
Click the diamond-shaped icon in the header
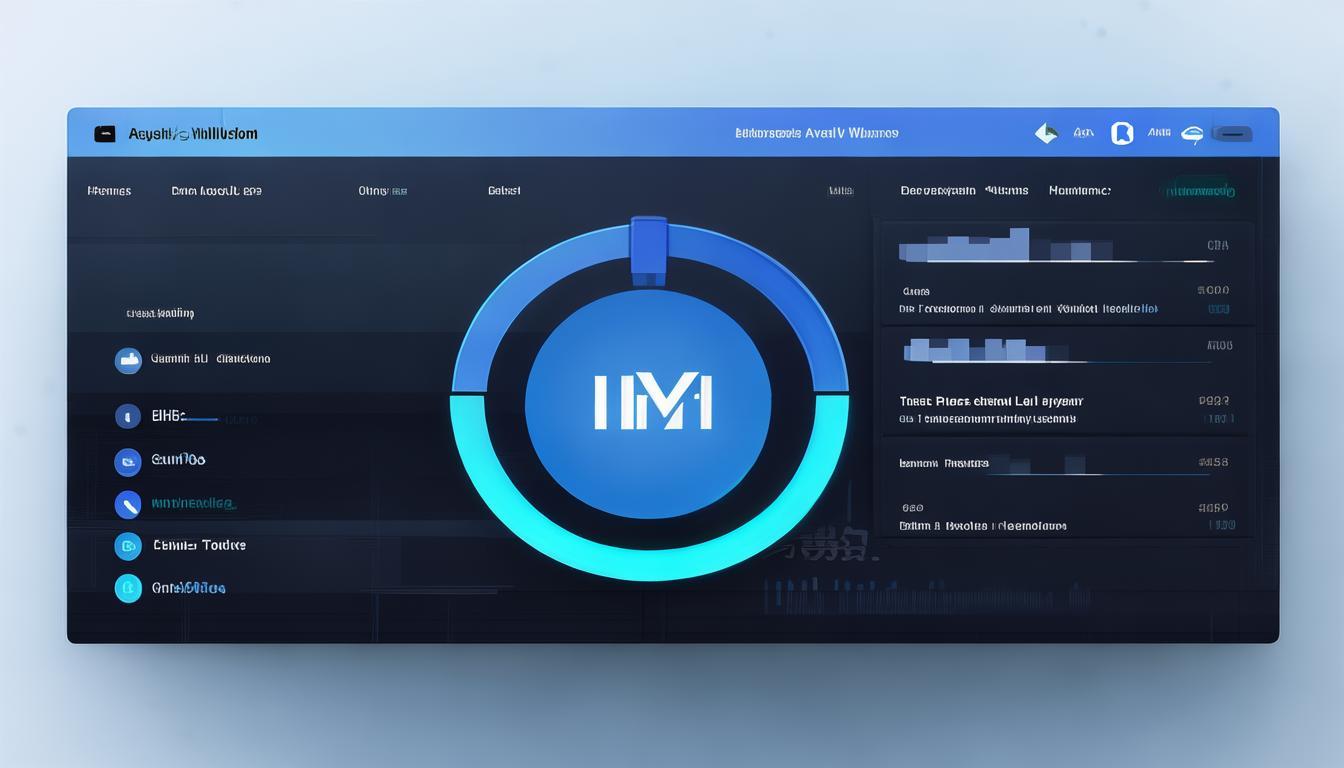click(1046, 133)
